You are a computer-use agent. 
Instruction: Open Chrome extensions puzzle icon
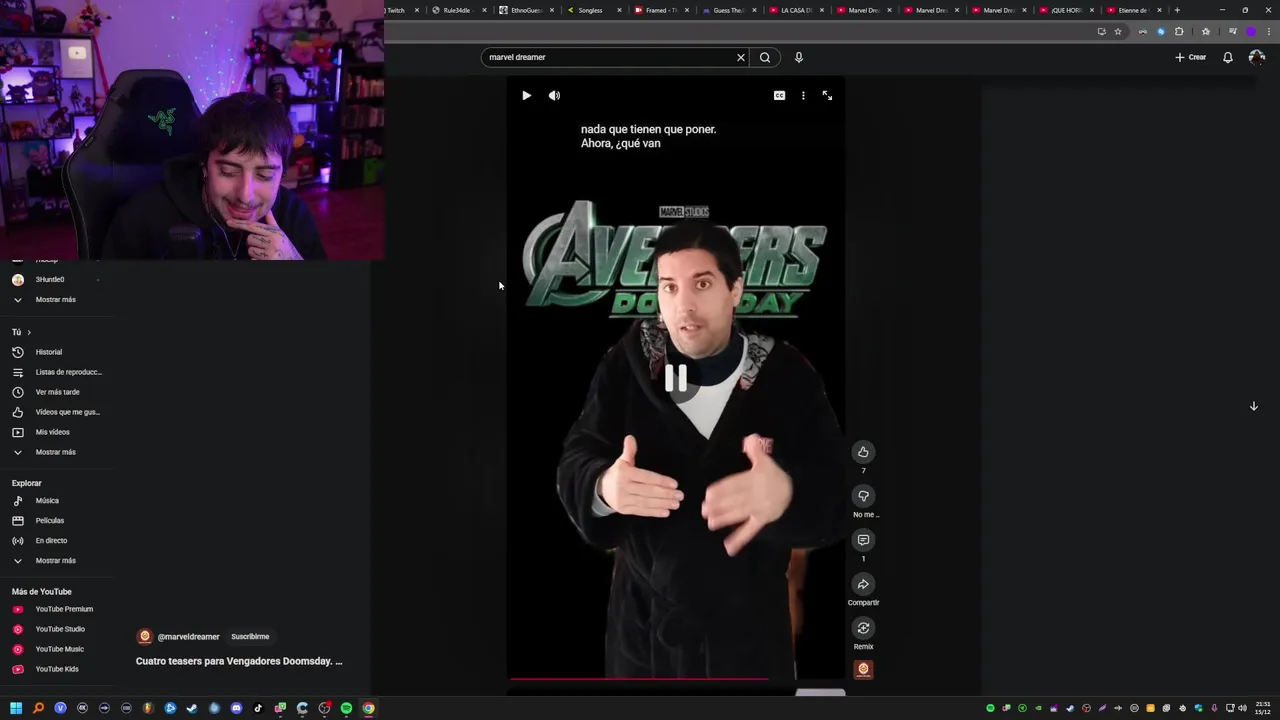click(1179, 31)
